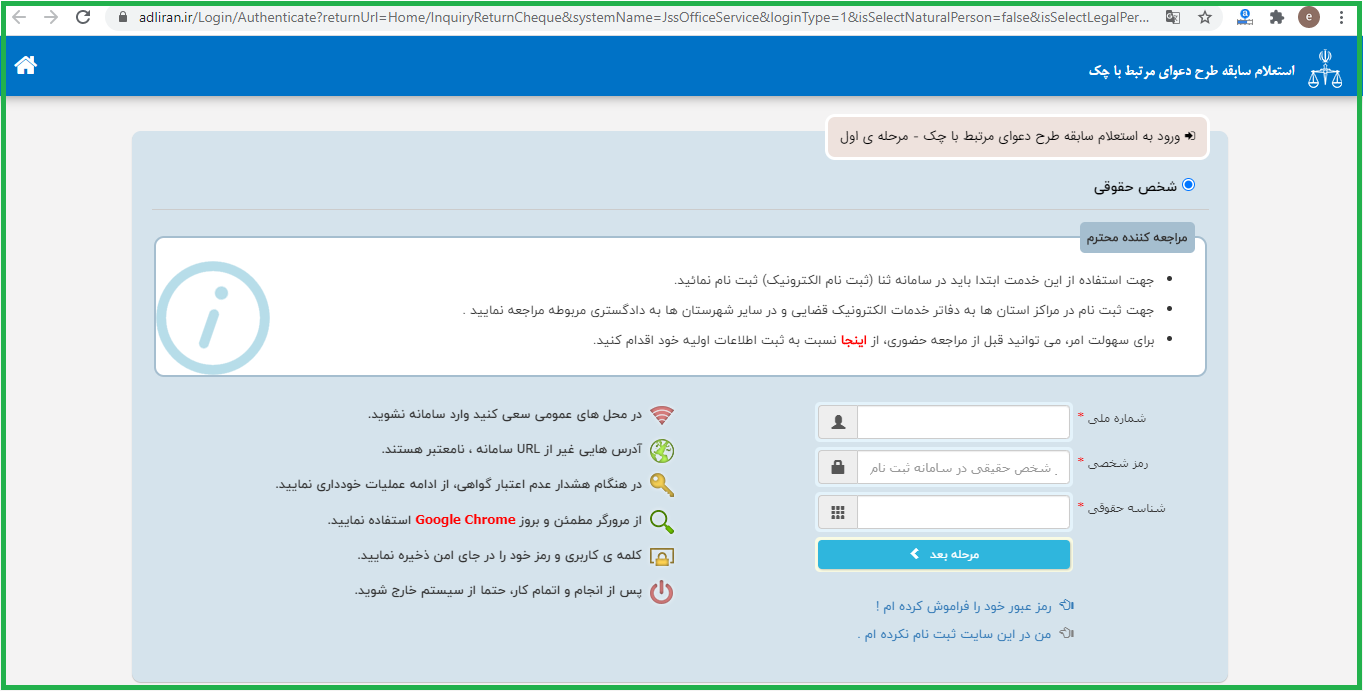Click the Google Chrome red text

(466, 520)
